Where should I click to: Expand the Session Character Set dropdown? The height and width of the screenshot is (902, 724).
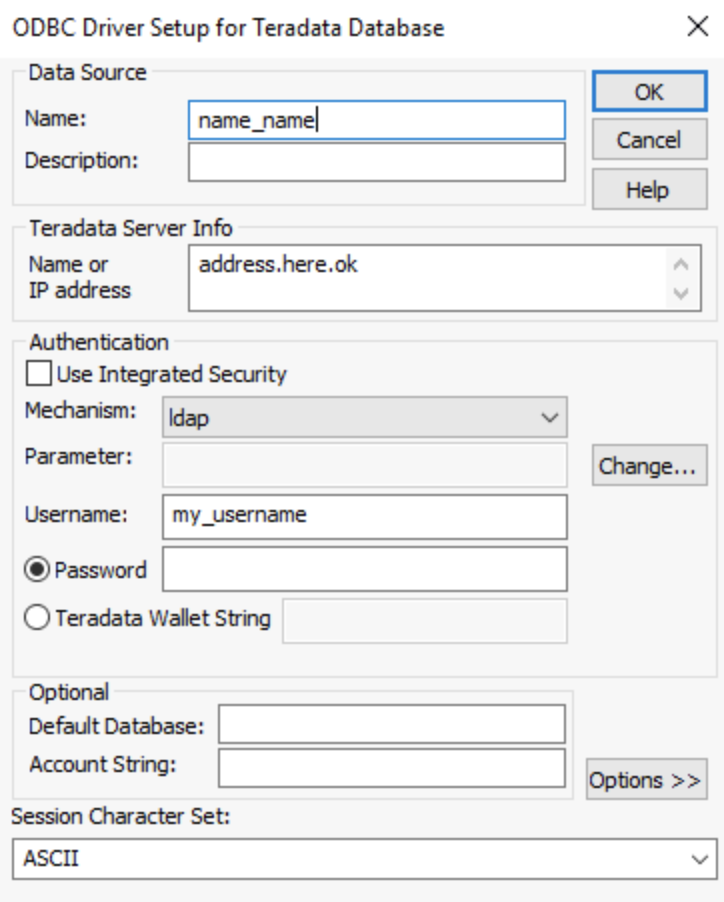point(364,858)
